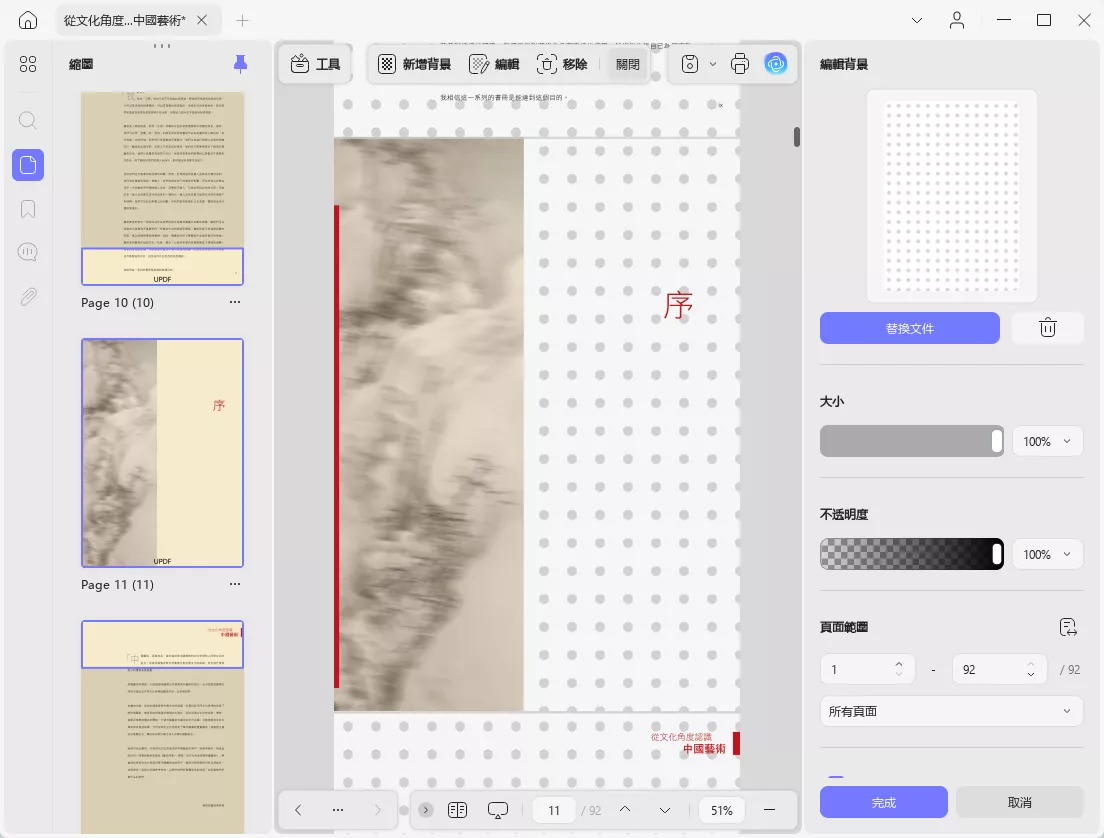Viewport: 1104px width, 838px height.
Task: Open the attachments paperclip icon
Action: tap(28, 296)
